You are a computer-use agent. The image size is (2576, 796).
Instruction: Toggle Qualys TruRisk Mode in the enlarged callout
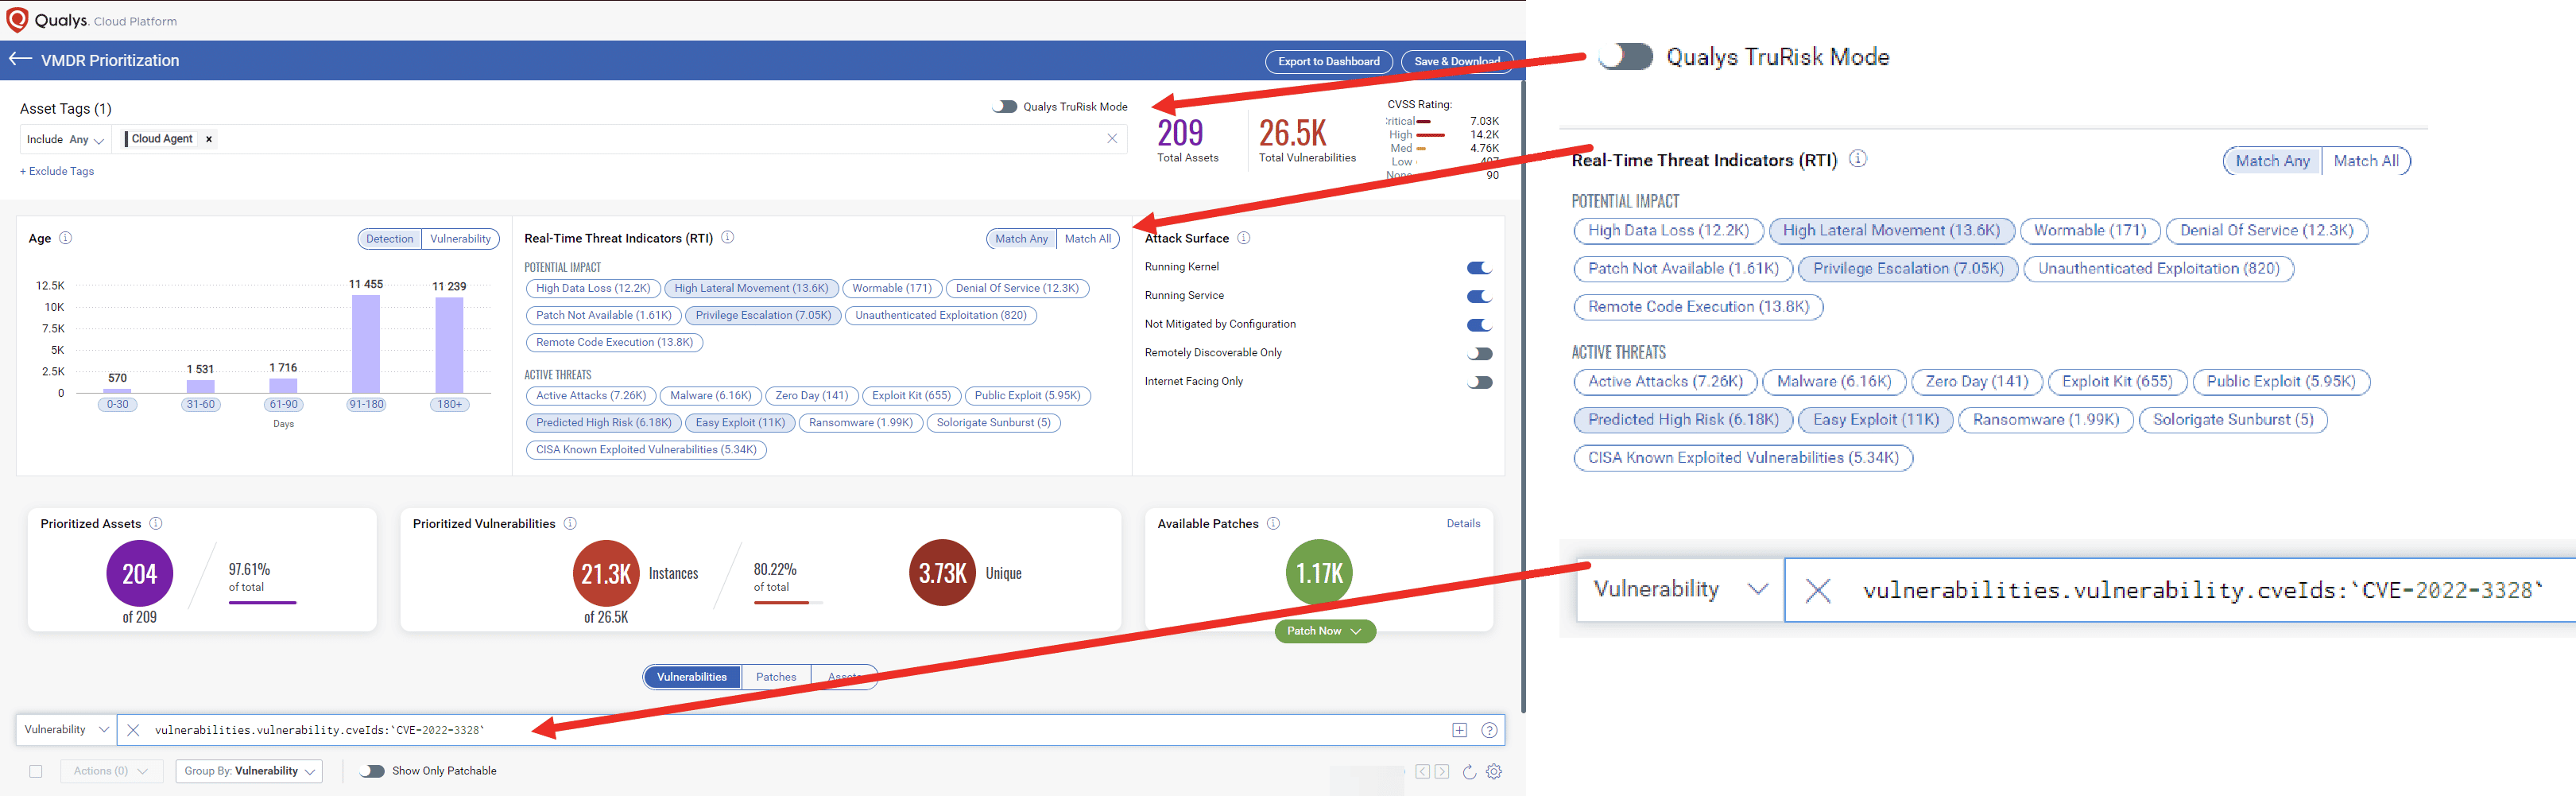(1625, 56)
